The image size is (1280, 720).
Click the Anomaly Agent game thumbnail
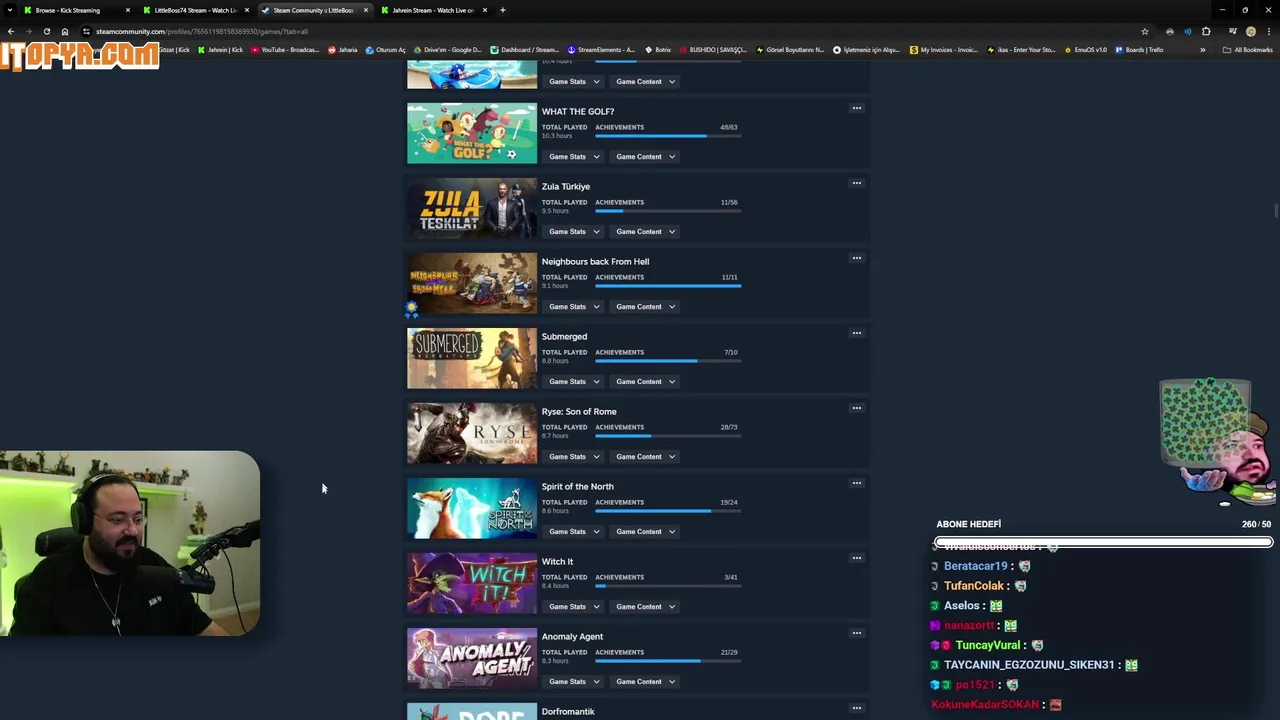pyautogui.click(x=472, y=658)
